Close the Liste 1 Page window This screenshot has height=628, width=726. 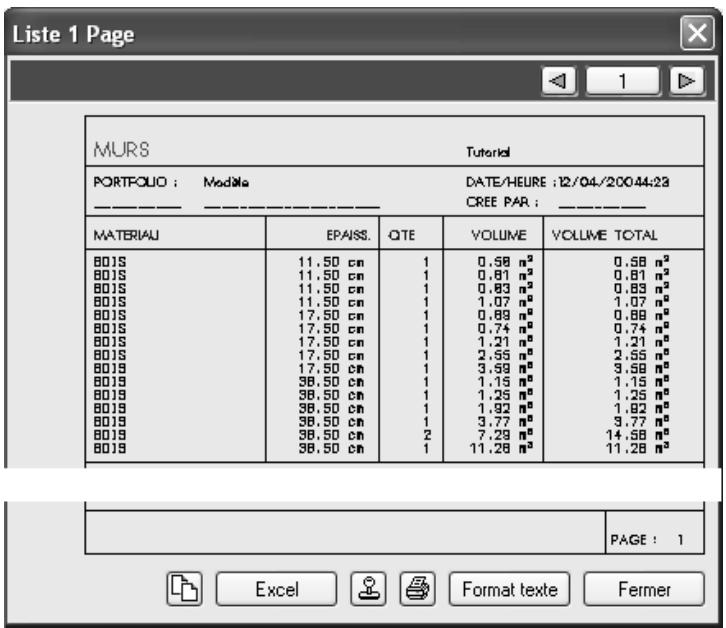[x=697, y=33]
